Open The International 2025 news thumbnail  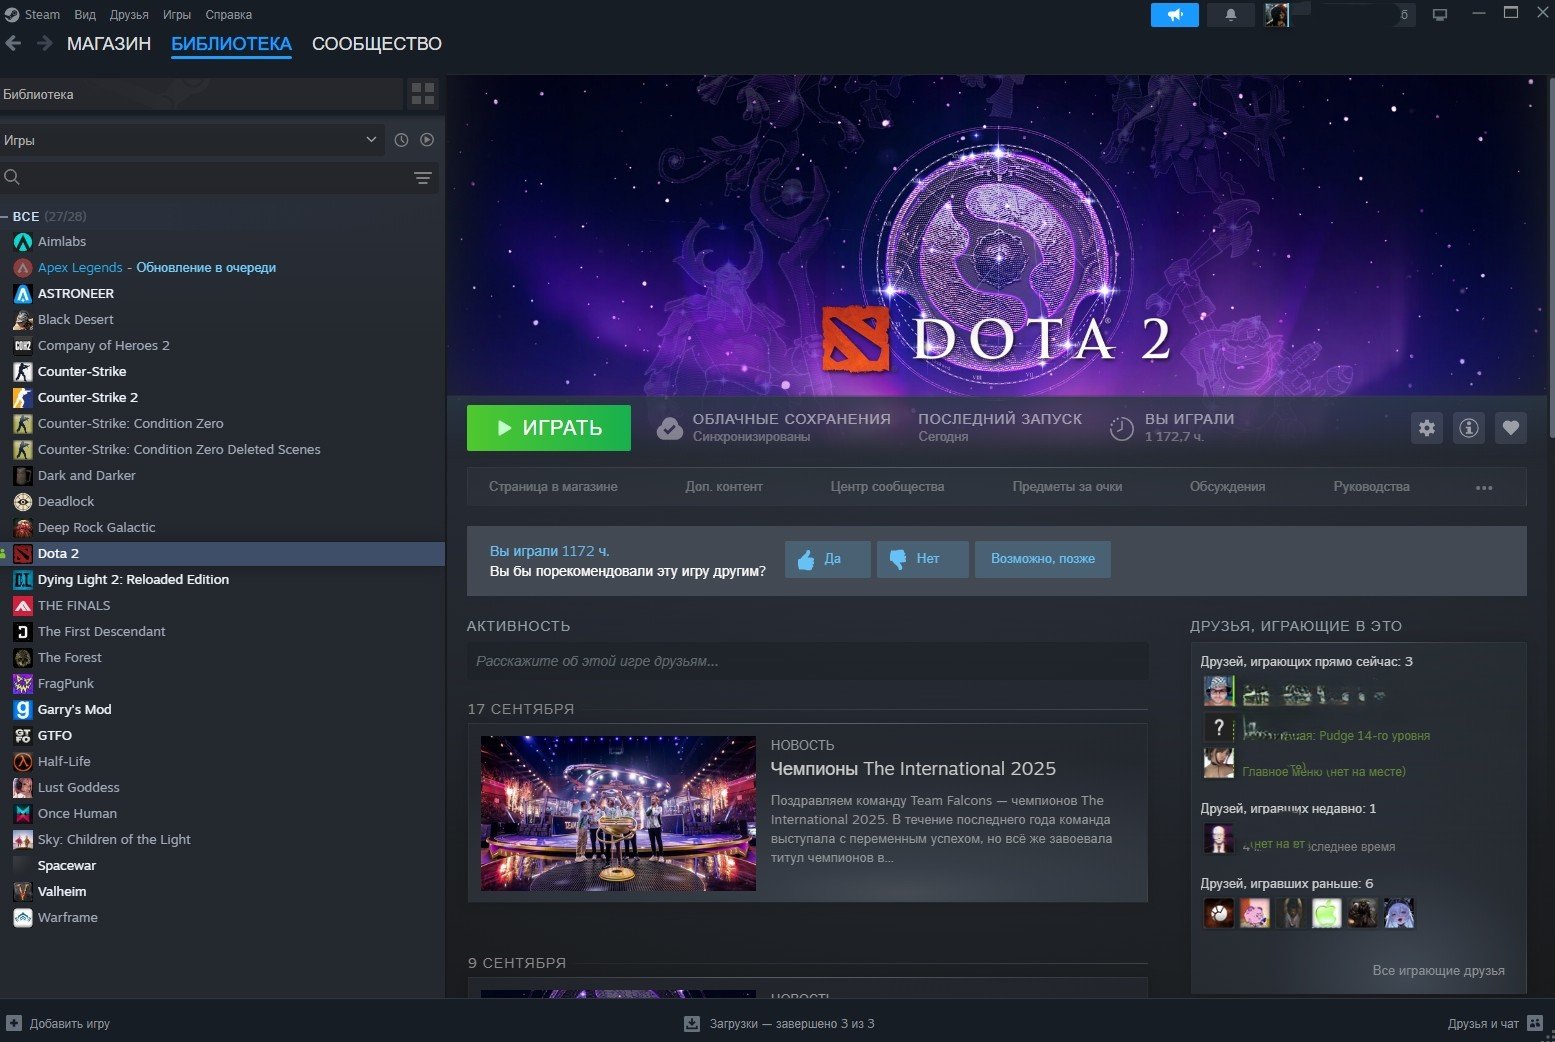click(x=618, y=813)
